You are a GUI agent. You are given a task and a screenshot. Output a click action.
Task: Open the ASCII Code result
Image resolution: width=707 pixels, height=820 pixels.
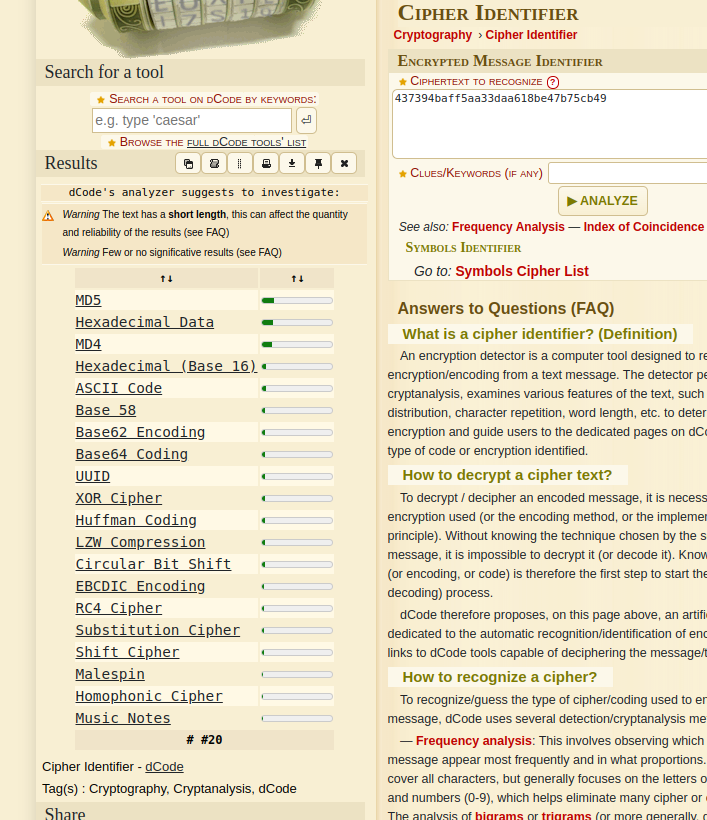[x=119, y=388]
